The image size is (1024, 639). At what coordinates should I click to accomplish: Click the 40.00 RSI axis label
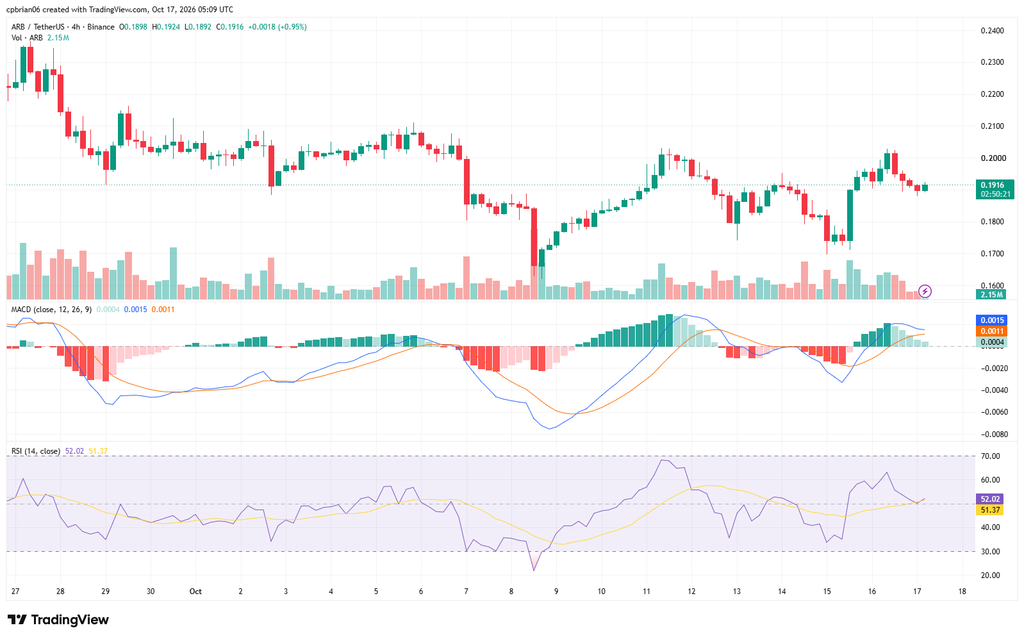[x=990, y=528]
